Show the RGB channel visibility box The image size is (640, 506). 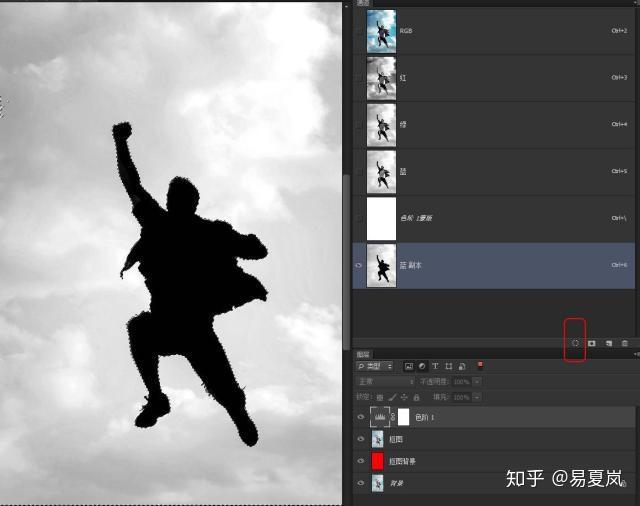359,31
